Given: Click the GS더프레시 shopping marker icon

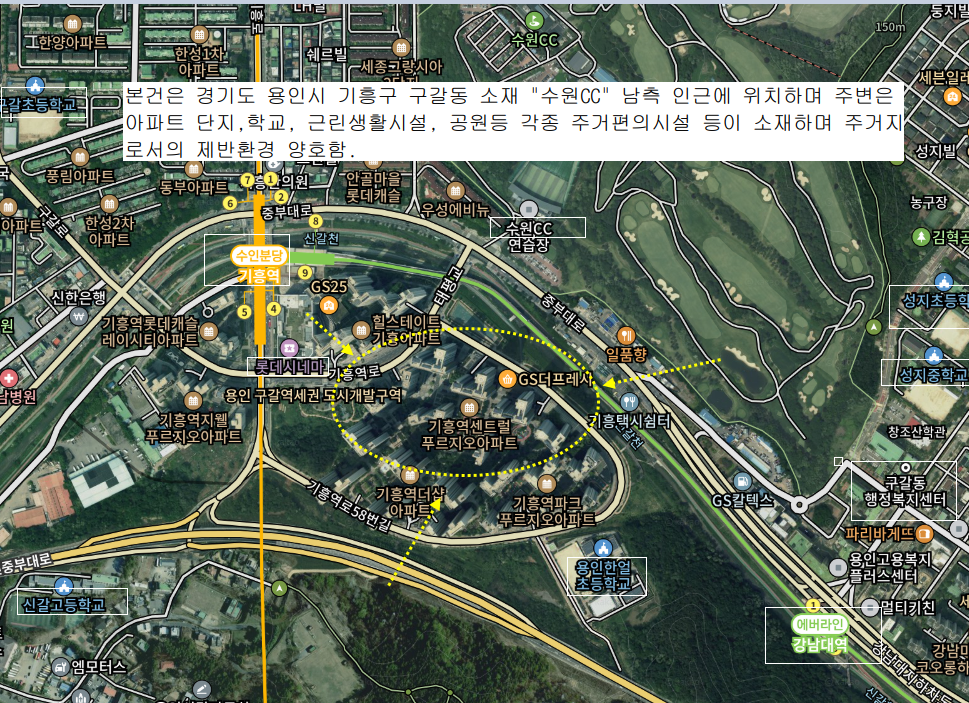Looking at the screenshot, I should (x=507, y=379).
